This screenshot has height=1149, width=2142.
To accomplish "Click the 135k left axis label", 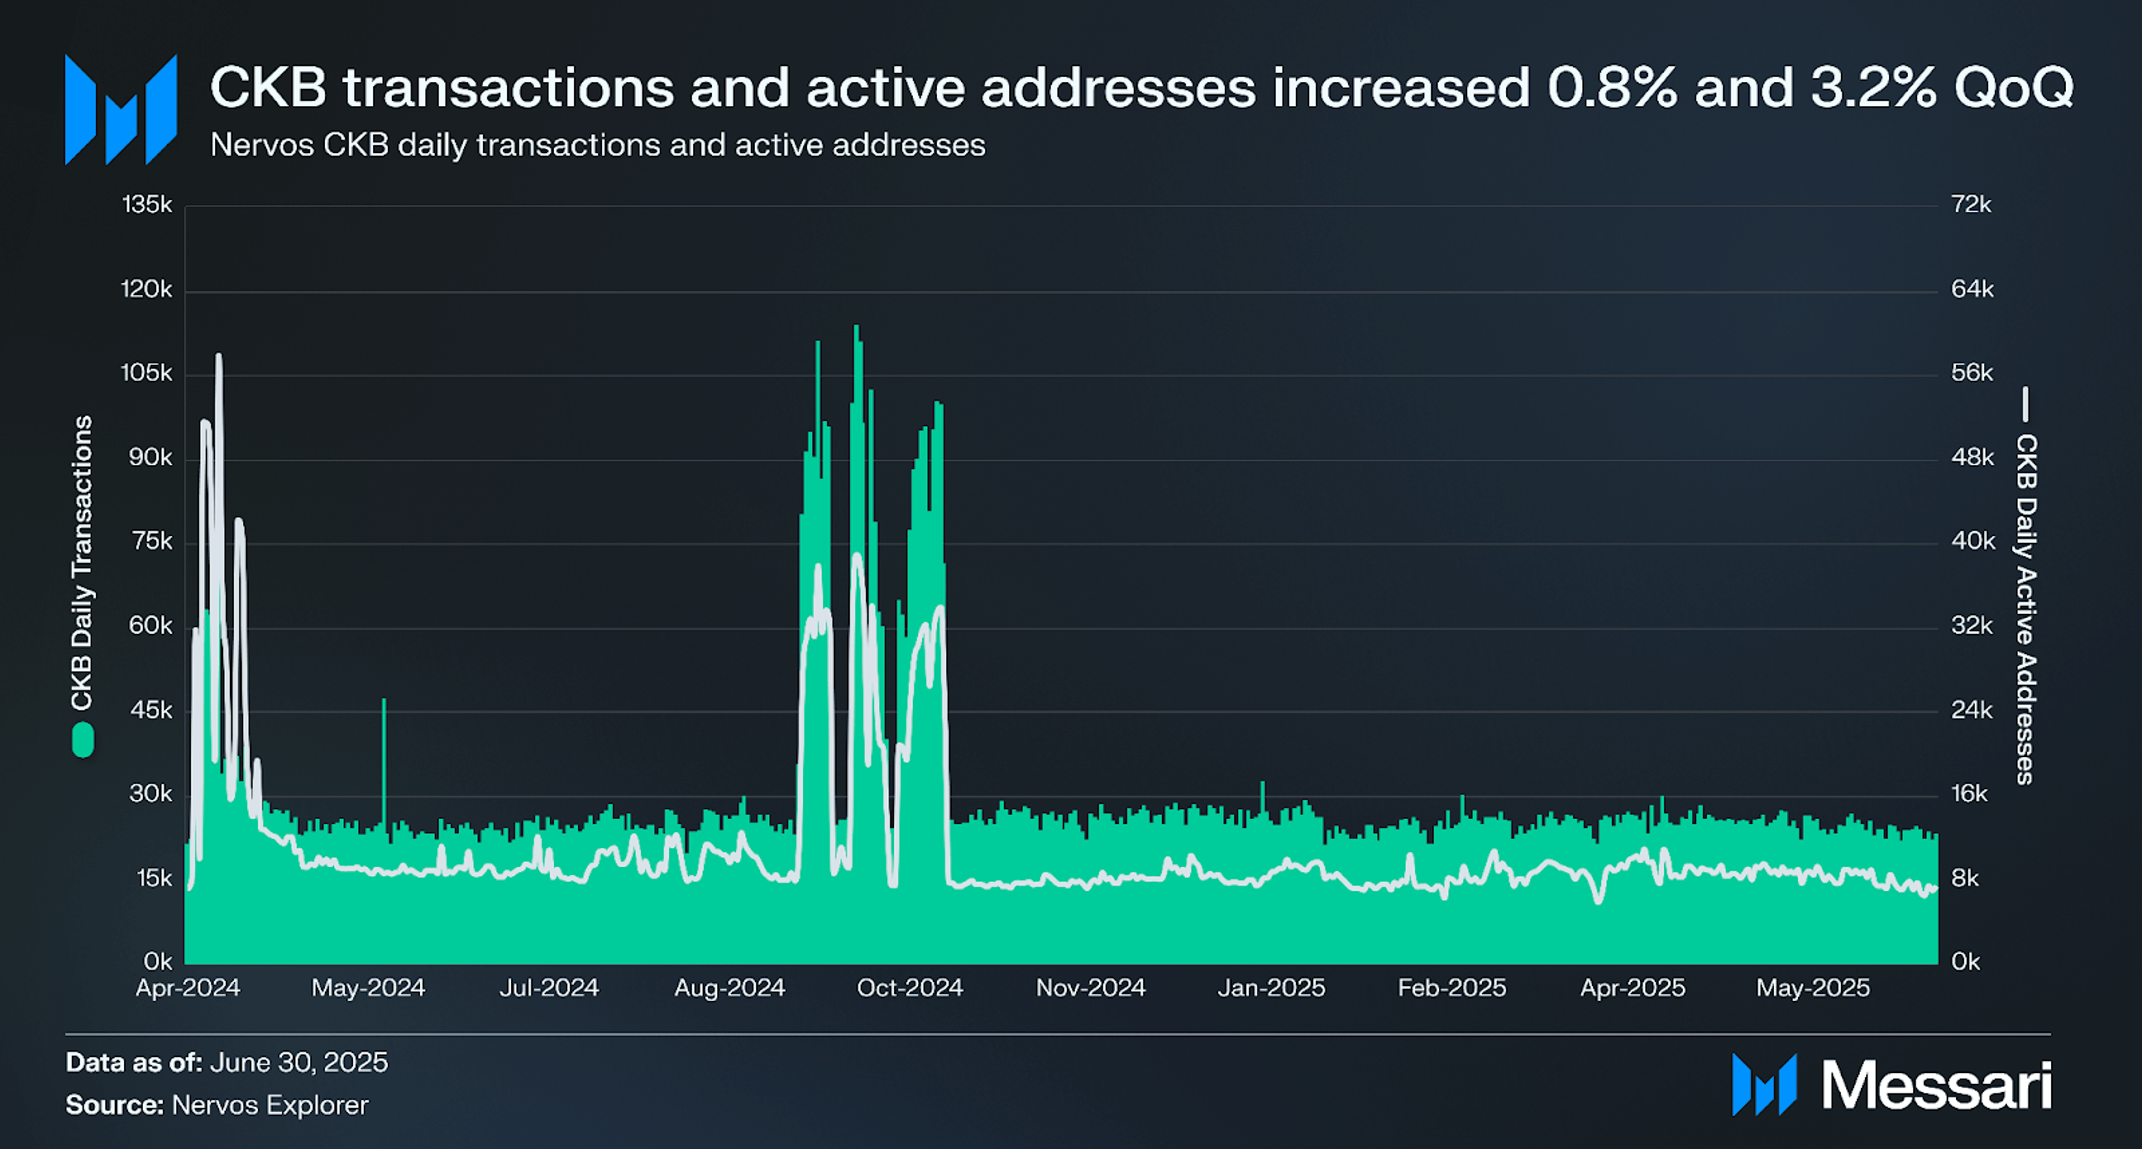I will point(147,205).
